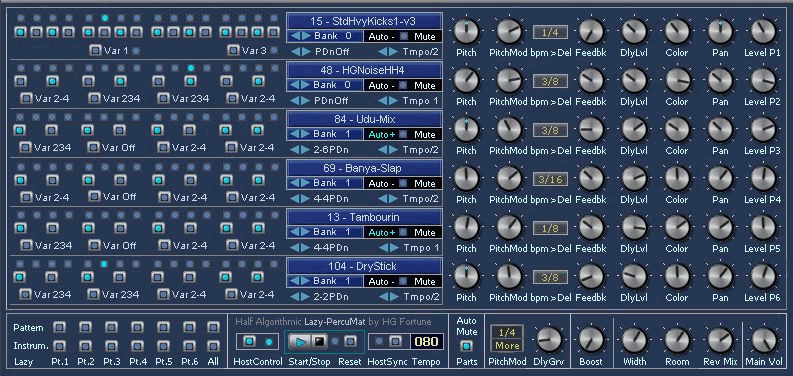The width and height of the screenshot is (793, 376).
Task: Toggle Var 1 in the StdHvyKicks1 row
Action: coord(95,50)
